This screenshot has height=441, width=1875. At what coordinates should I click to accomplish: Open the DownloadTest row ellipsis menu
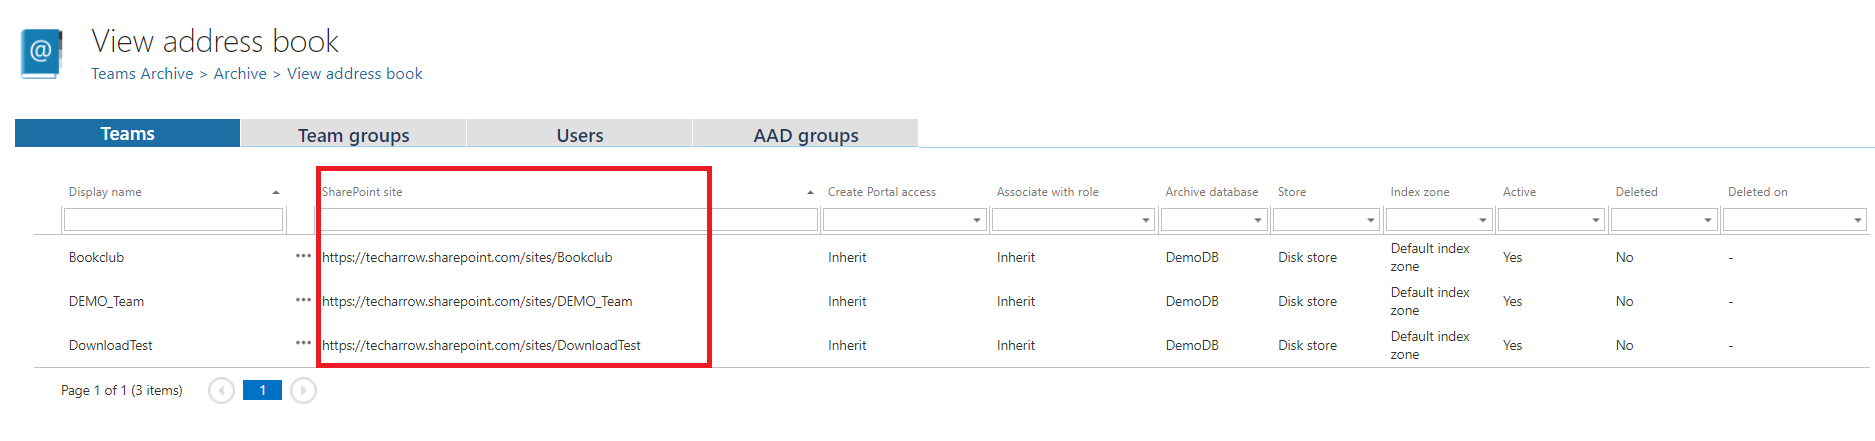point(303,343)
